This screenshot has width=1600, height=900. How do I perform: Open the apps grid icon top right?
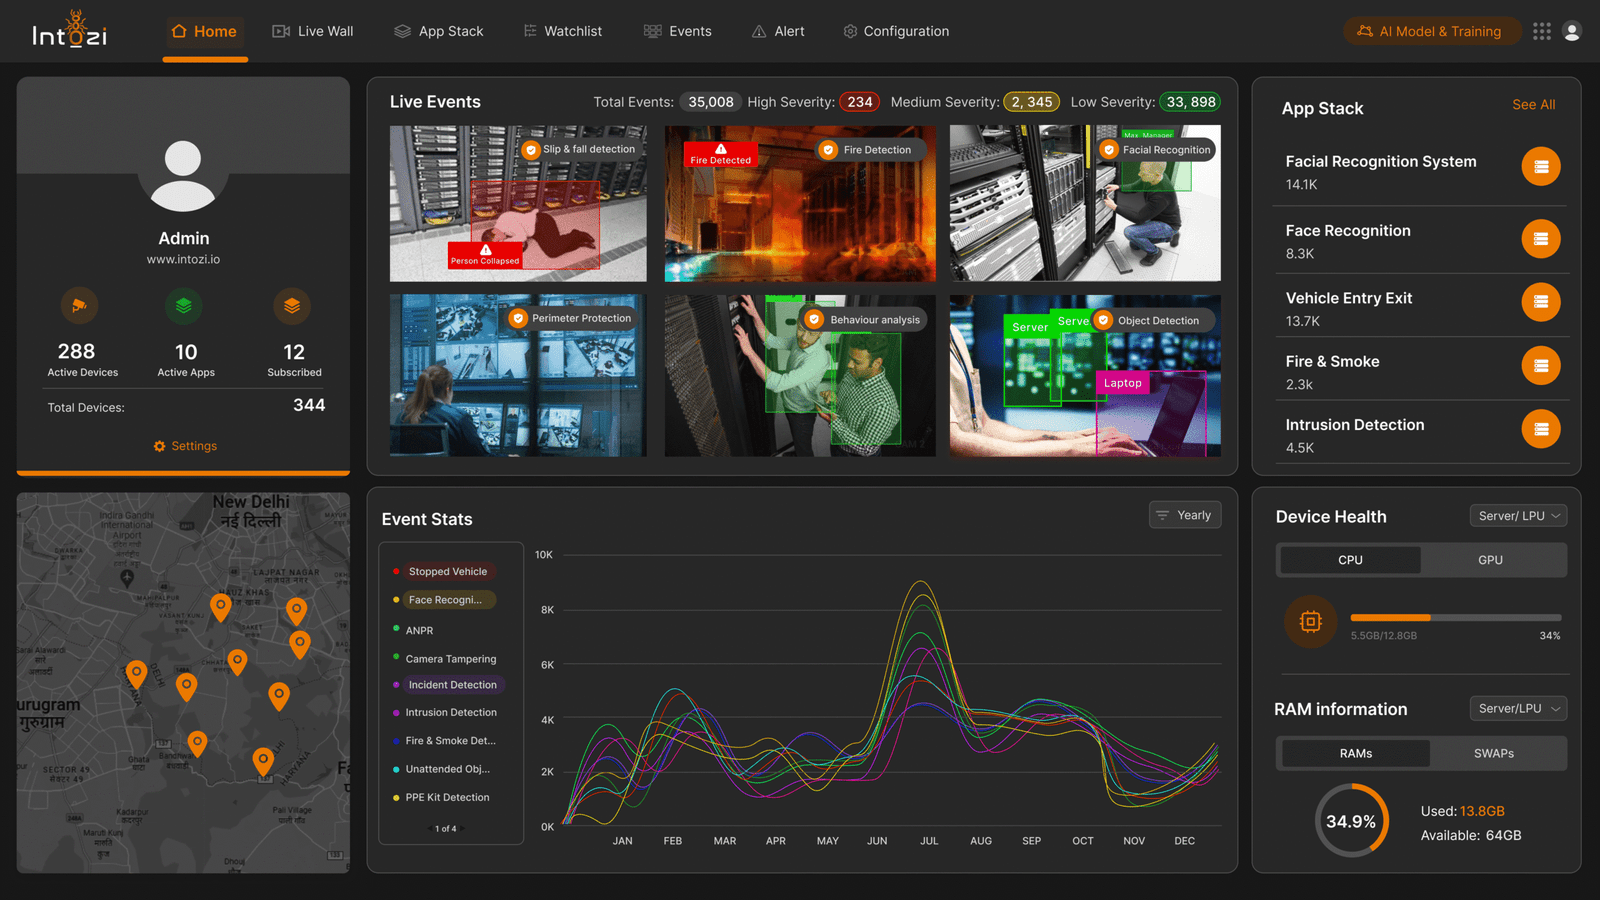(x=1542, y=31)
